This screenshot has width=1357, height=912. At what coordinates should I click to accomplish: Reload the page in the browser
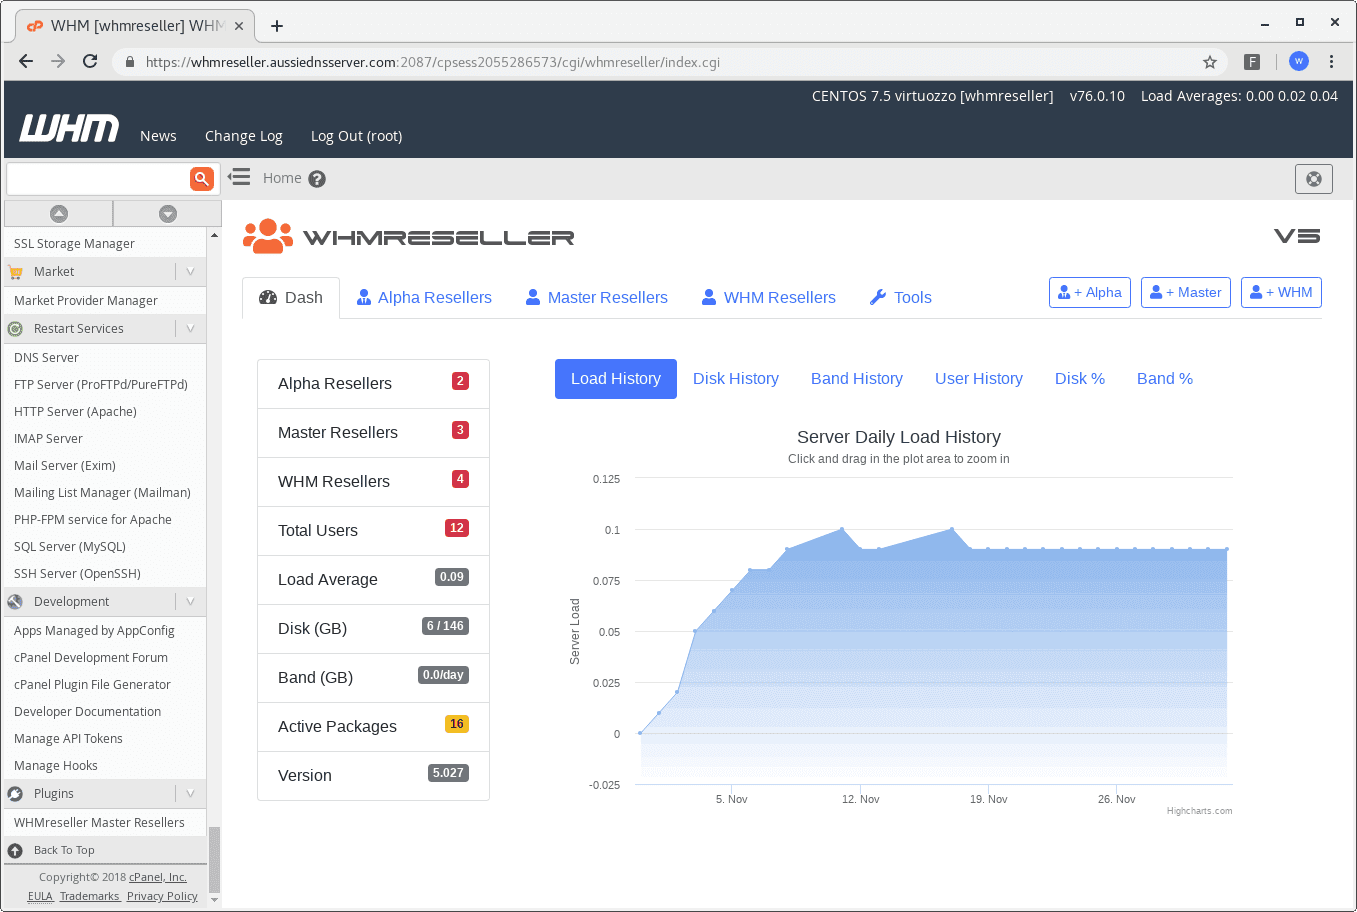(90, 61)
